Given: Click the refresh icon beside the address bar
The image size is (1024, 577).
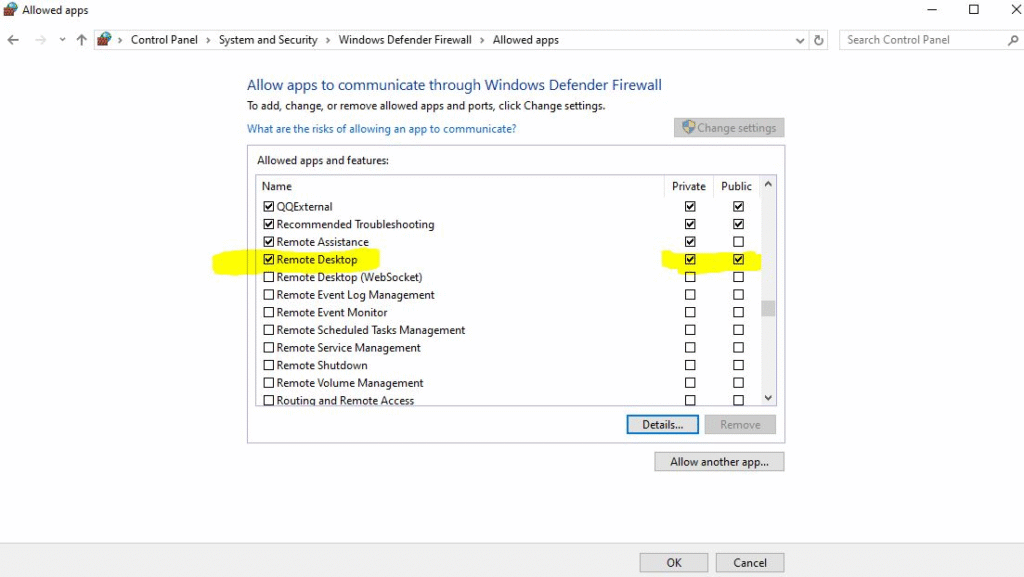Looking at the screenshot, I should click(818, 39).
